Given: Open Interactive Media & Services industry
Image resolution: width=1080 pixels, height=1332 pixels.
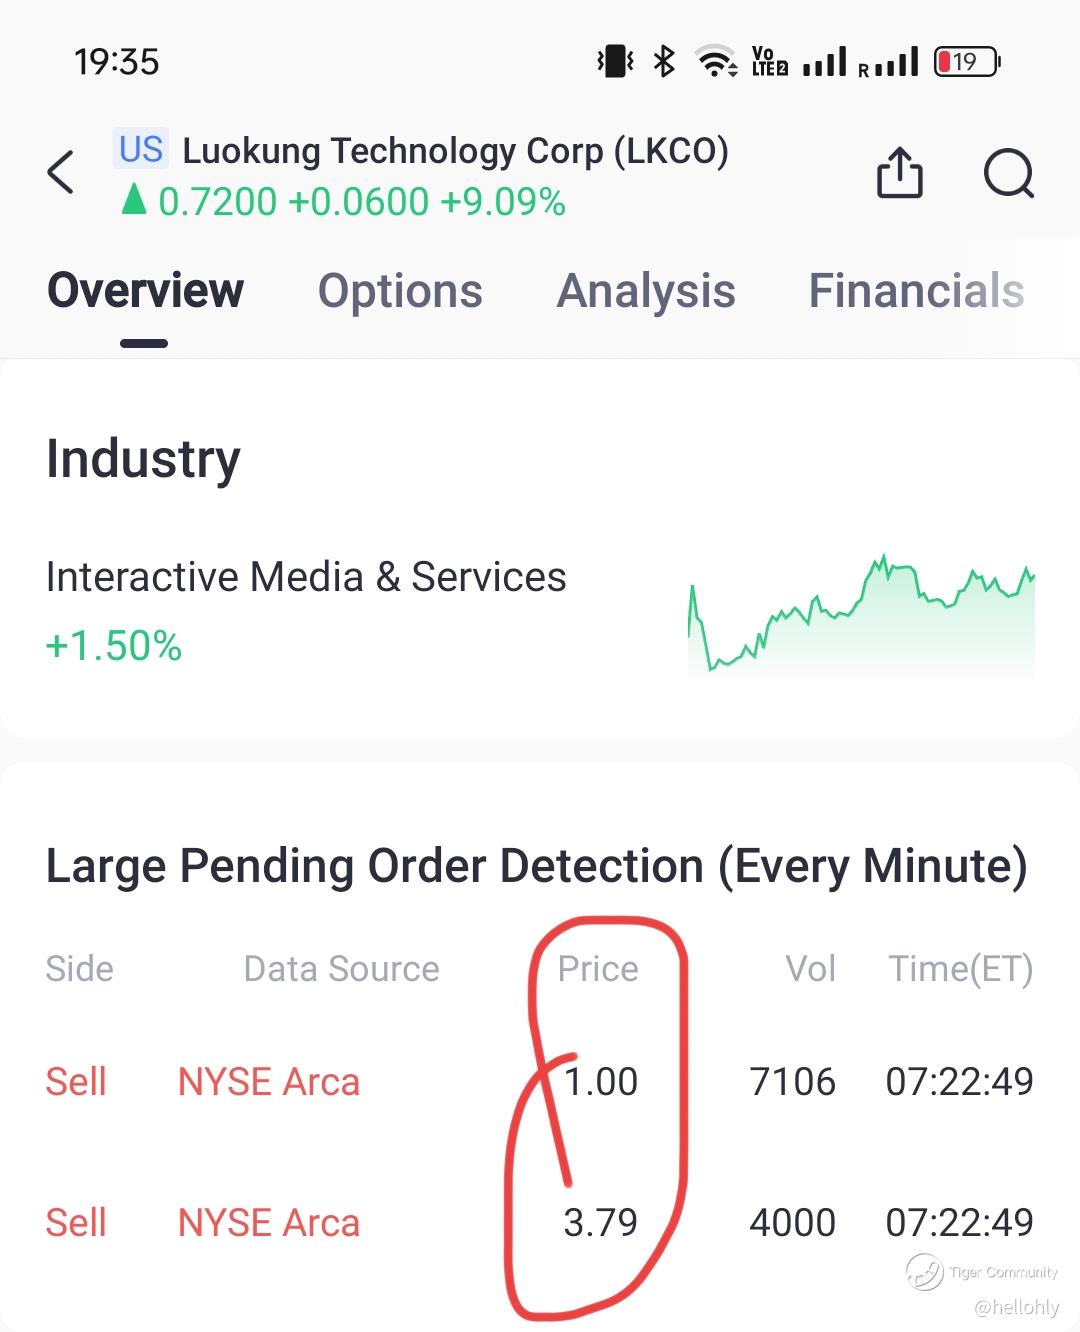Looking at the screenshot, I should coord(306,577).
